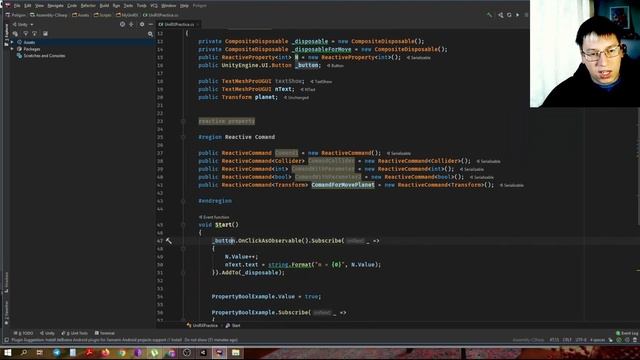640x360 pixels.
Task: Open the Terminal tool window
Action: pos(104,333)
